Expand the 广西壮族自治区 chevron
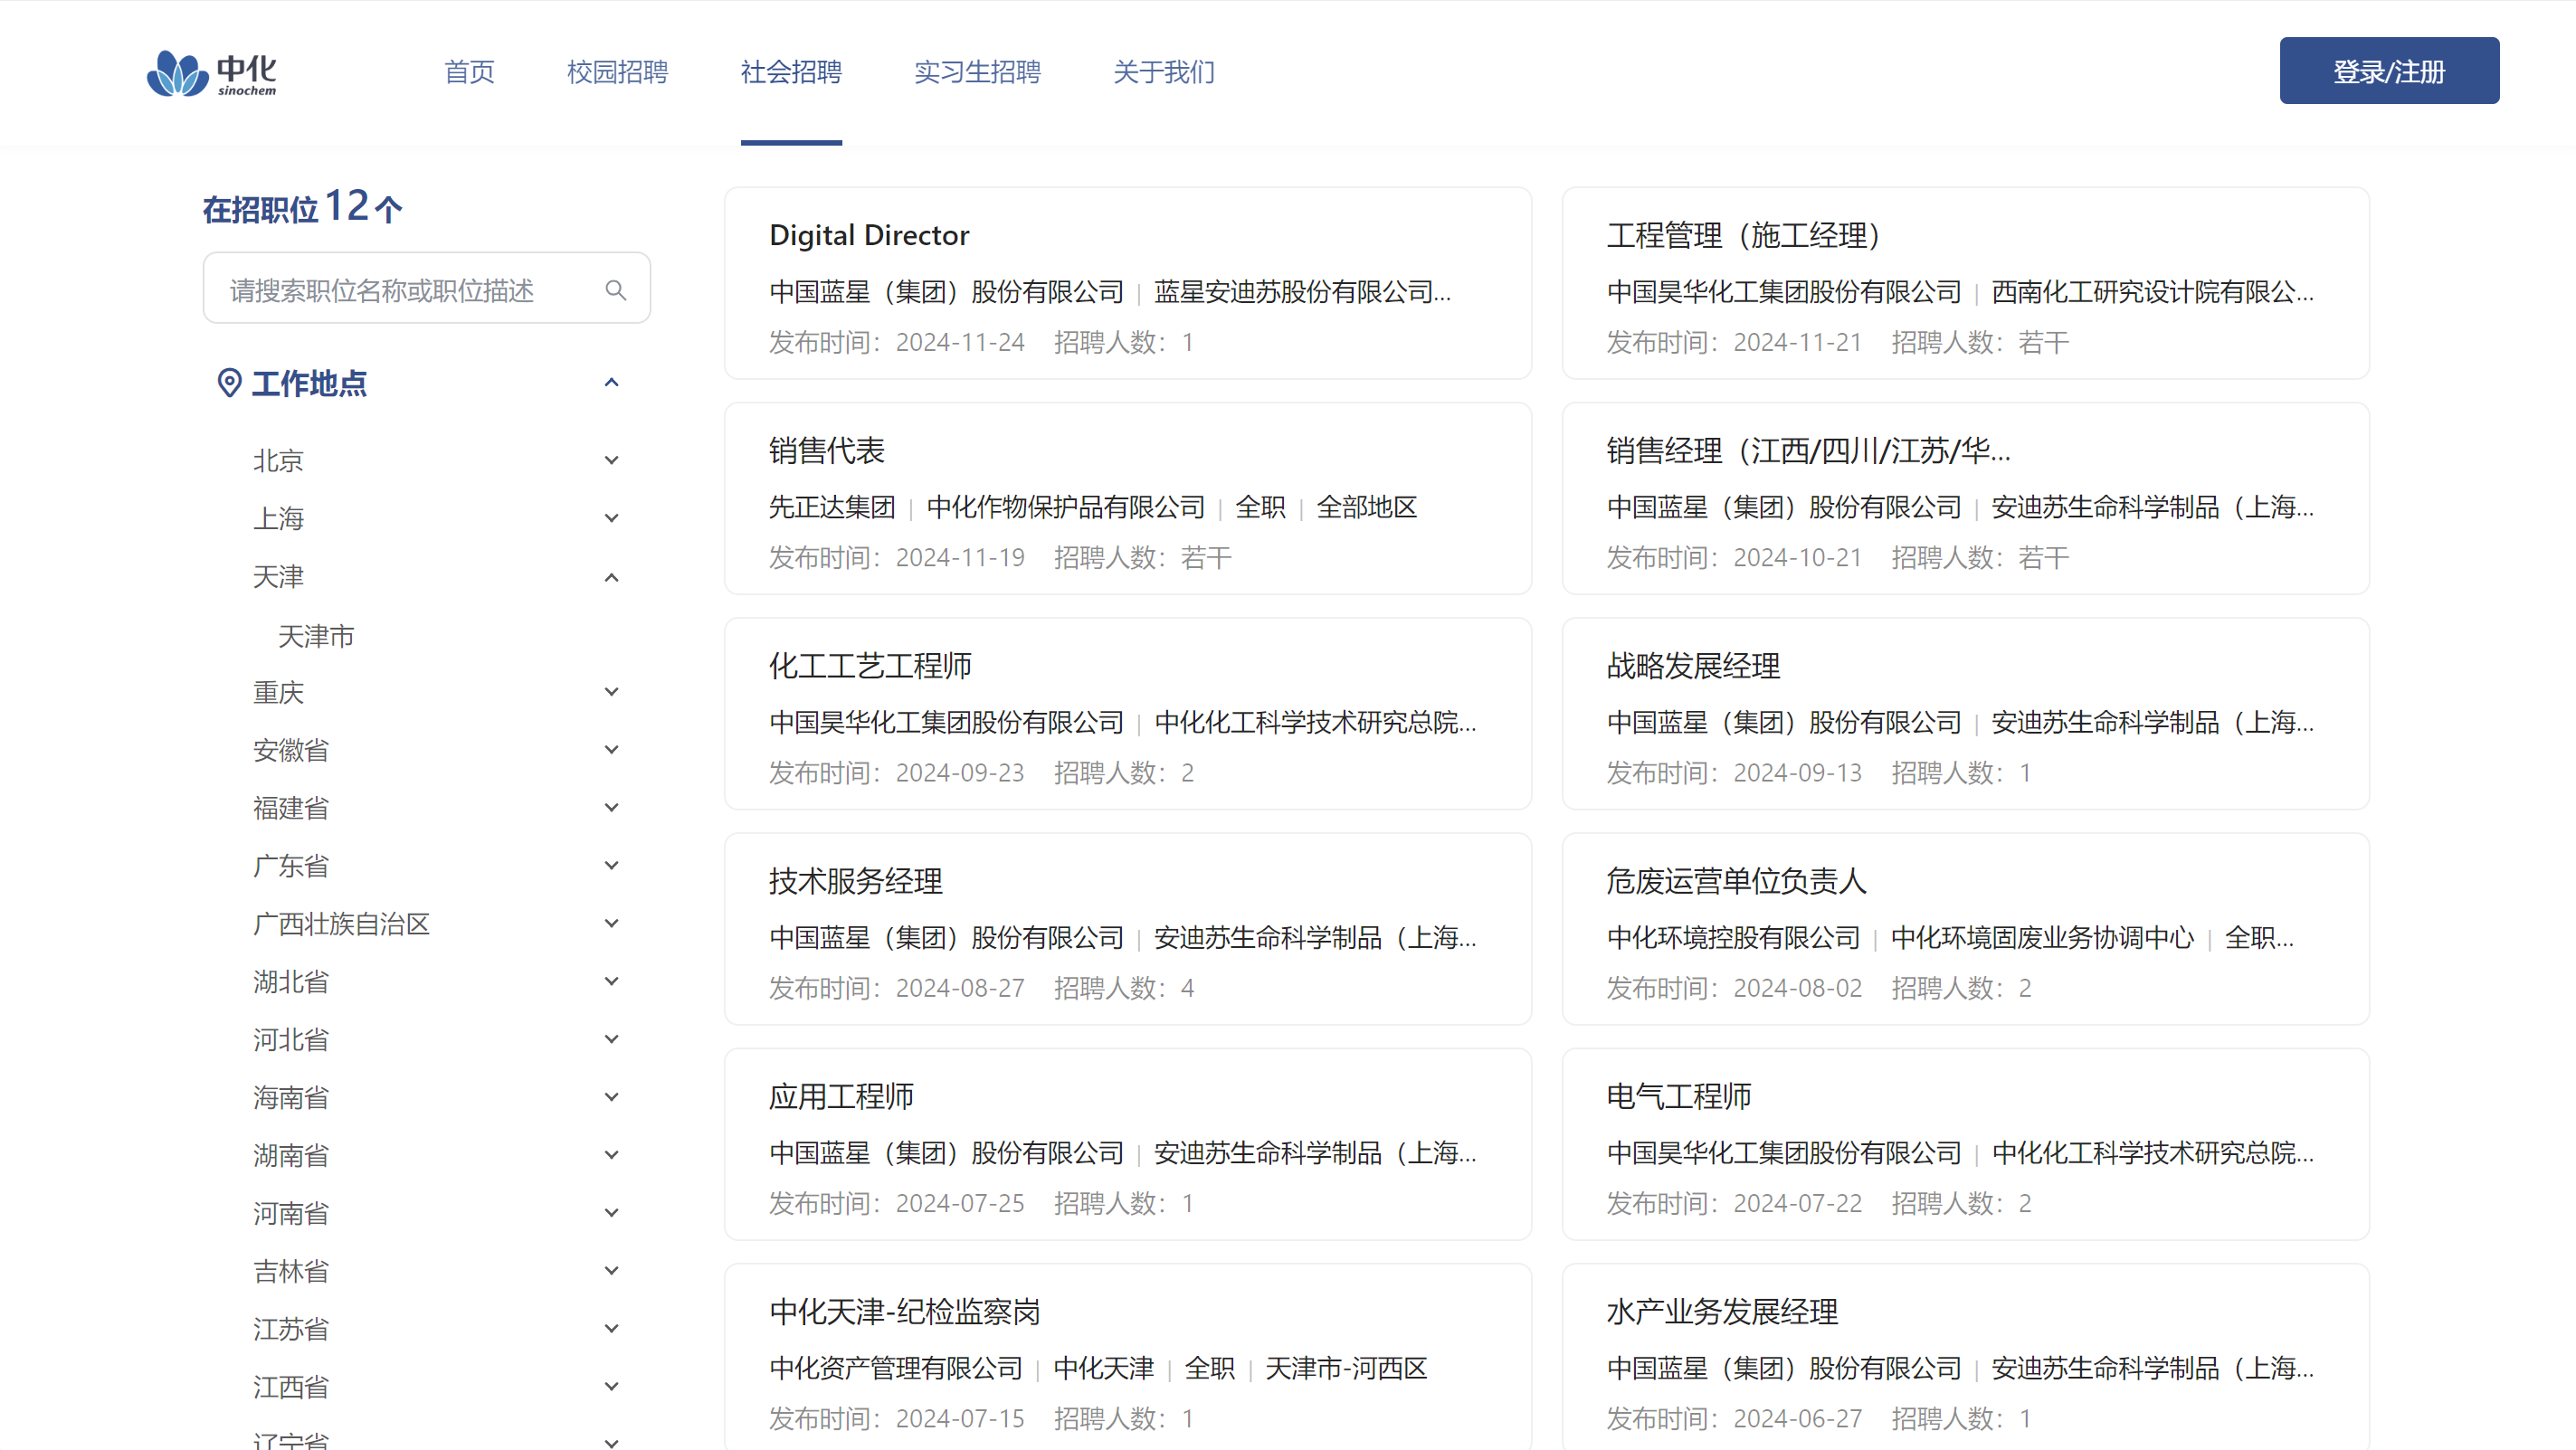 [612, 924]
